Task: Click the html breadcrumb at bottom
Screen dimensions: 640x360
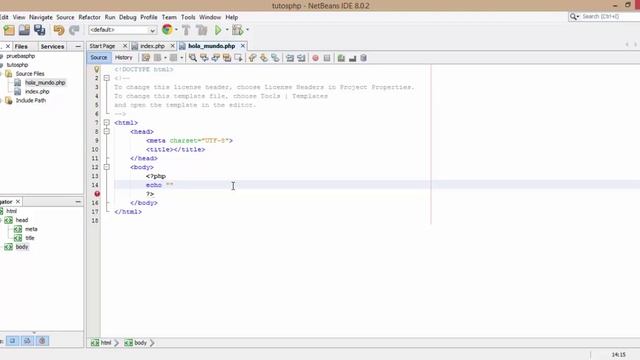Action: tap(105, 343)
